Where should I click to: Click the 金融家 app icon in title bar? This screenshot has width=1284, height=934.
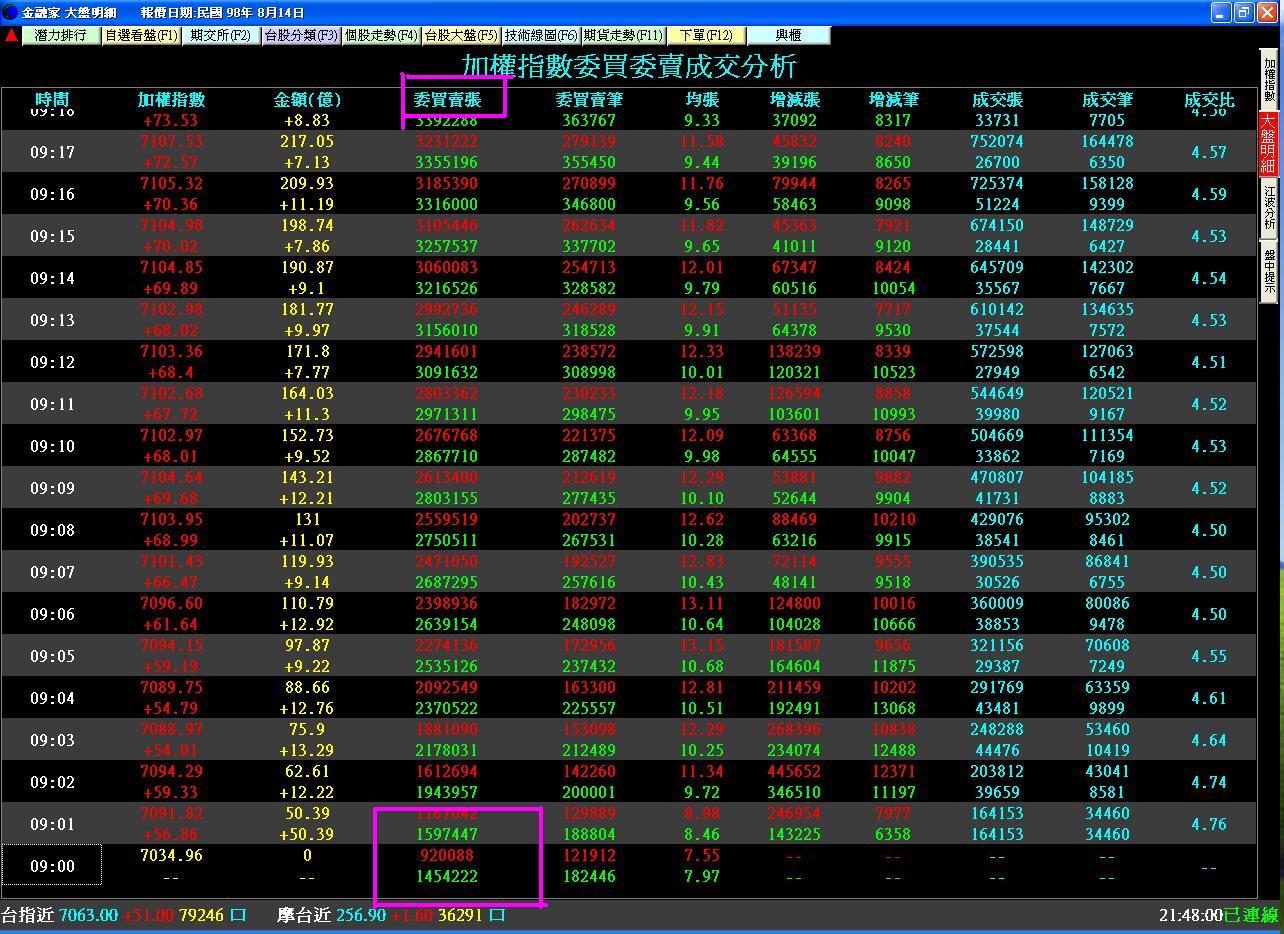tap(10, 12)
